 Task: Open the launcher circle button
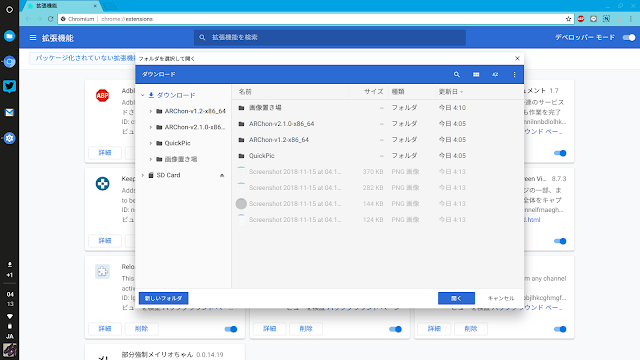click(x=9, y=9)
